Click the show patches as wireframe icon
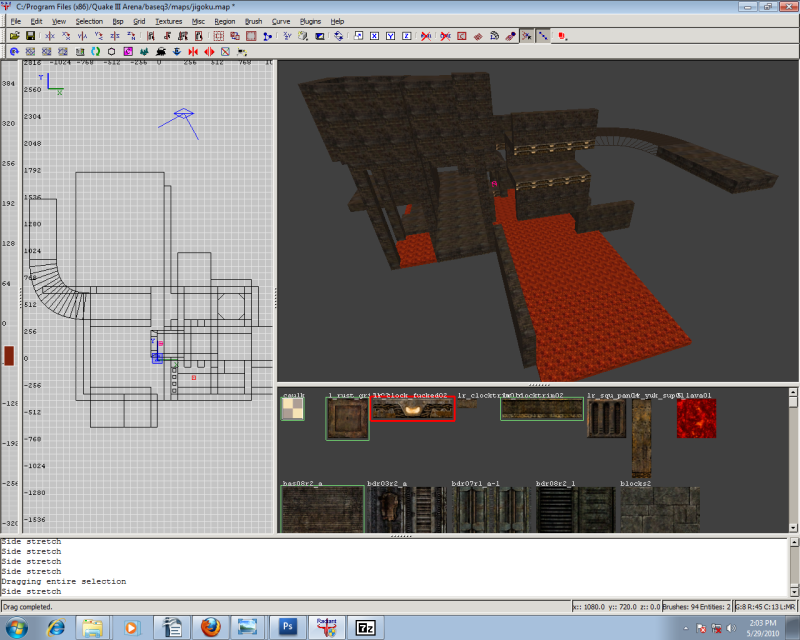Image resolution: width=800 pixels, height=640 pixels. tap(478, 36)
